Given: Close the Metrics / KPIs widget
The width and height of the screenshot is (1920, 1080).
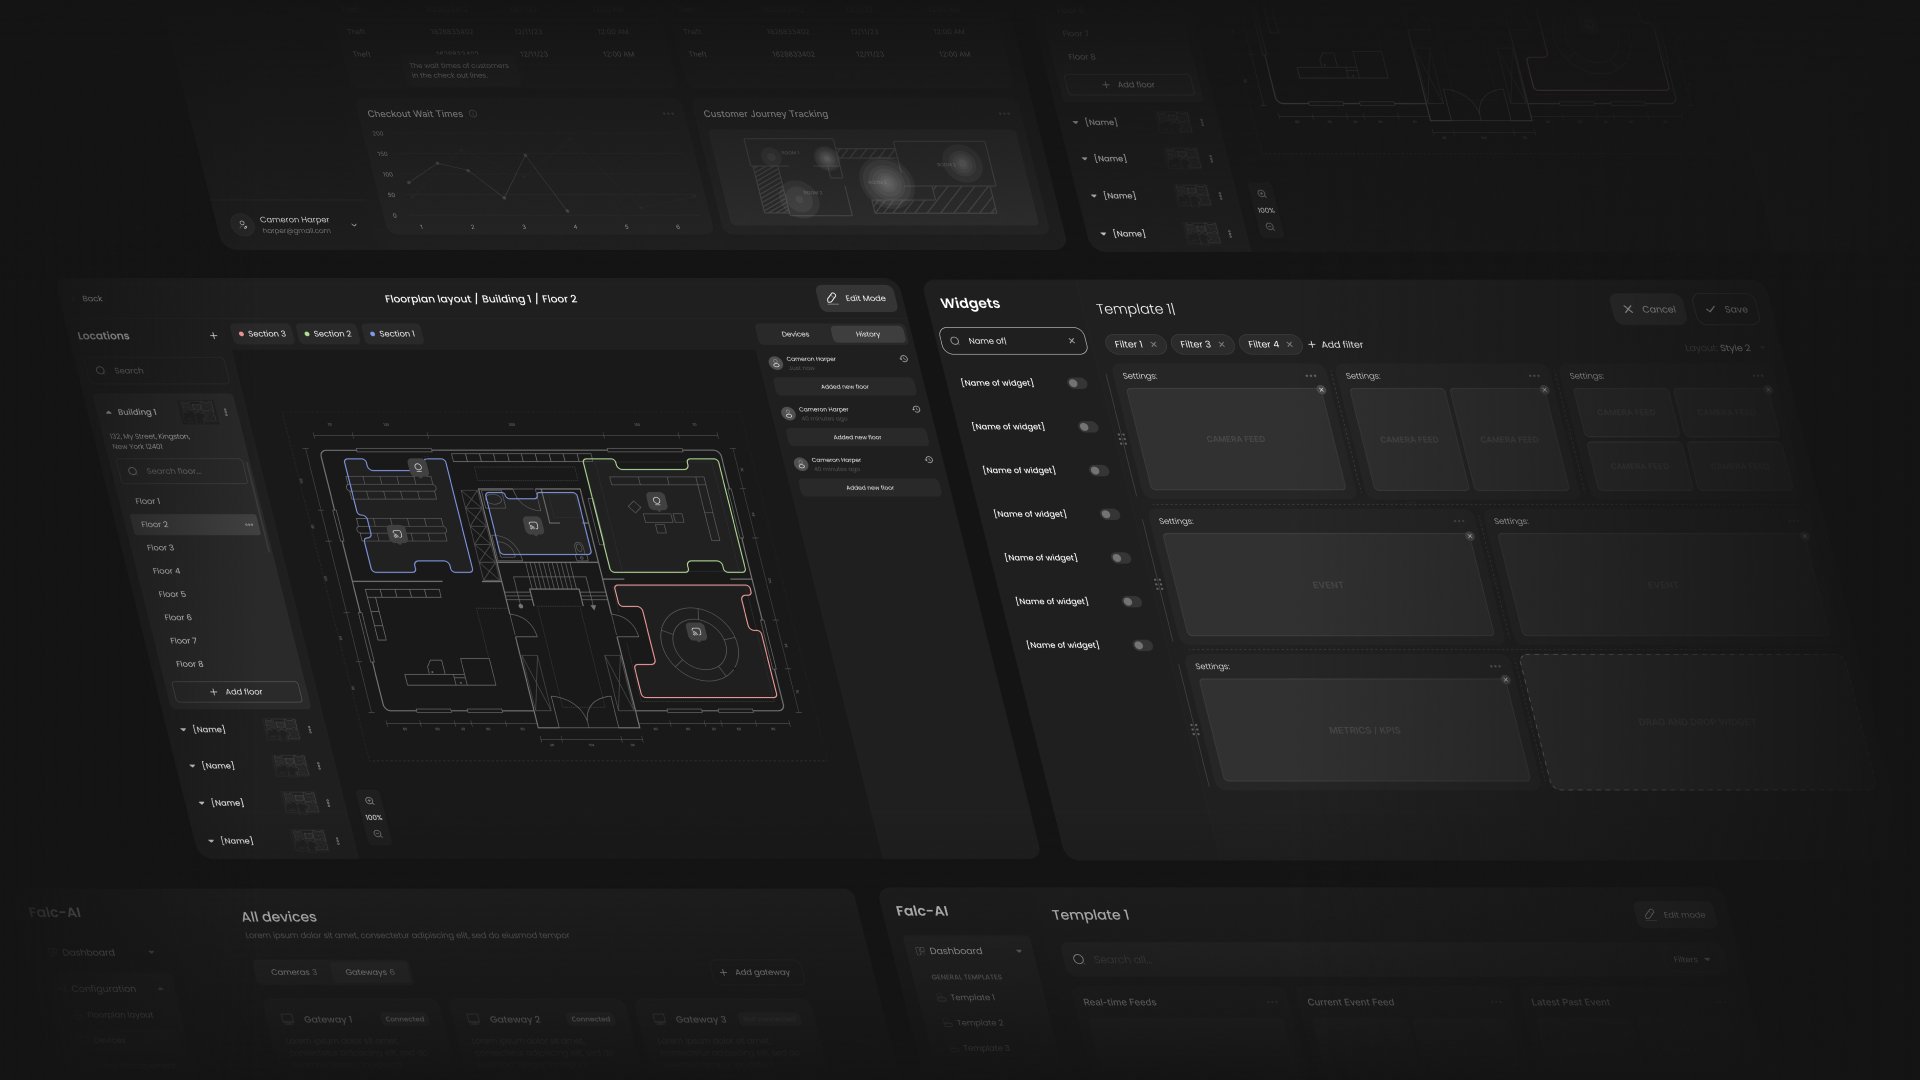Looking at the screenshot, I should click(1506, 680).
